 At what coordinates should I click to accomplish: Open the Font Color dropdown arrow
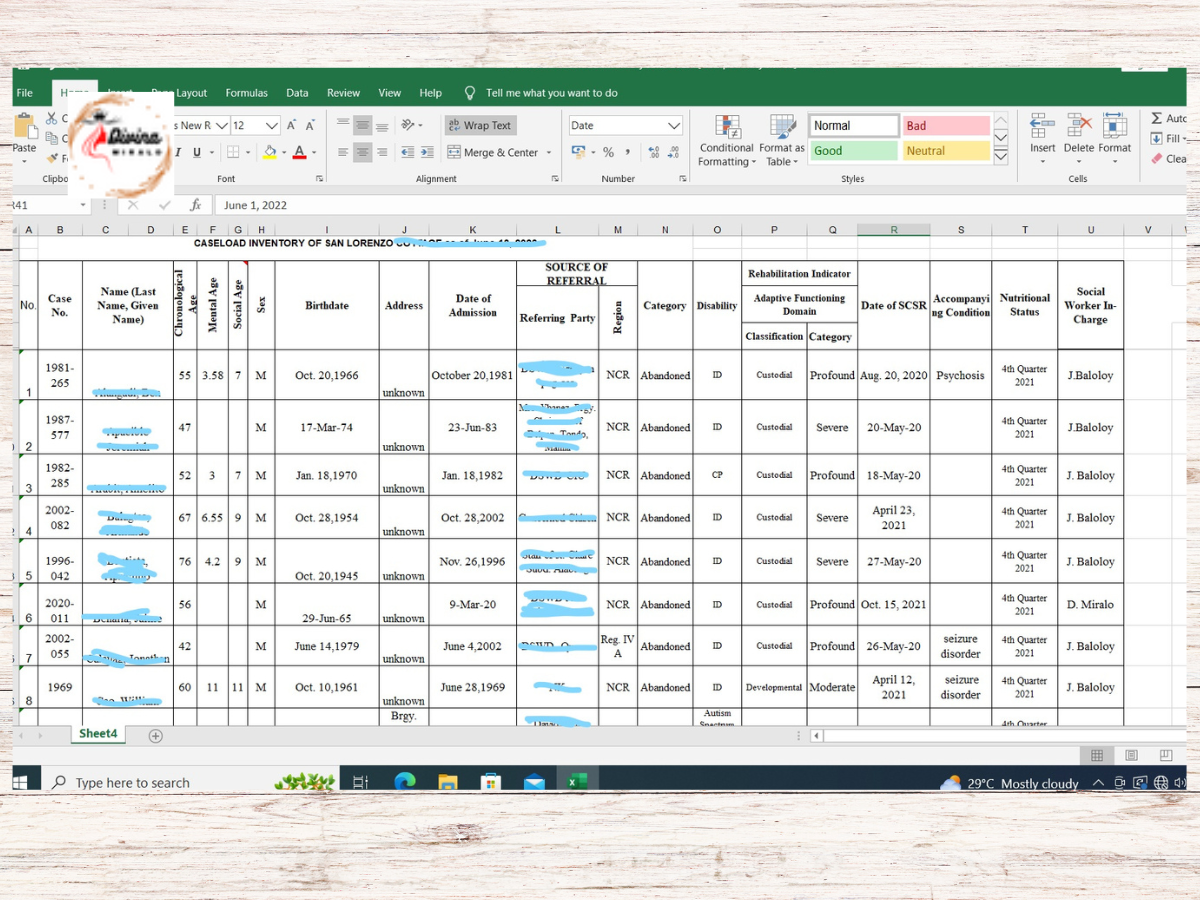tap(313, 153)
